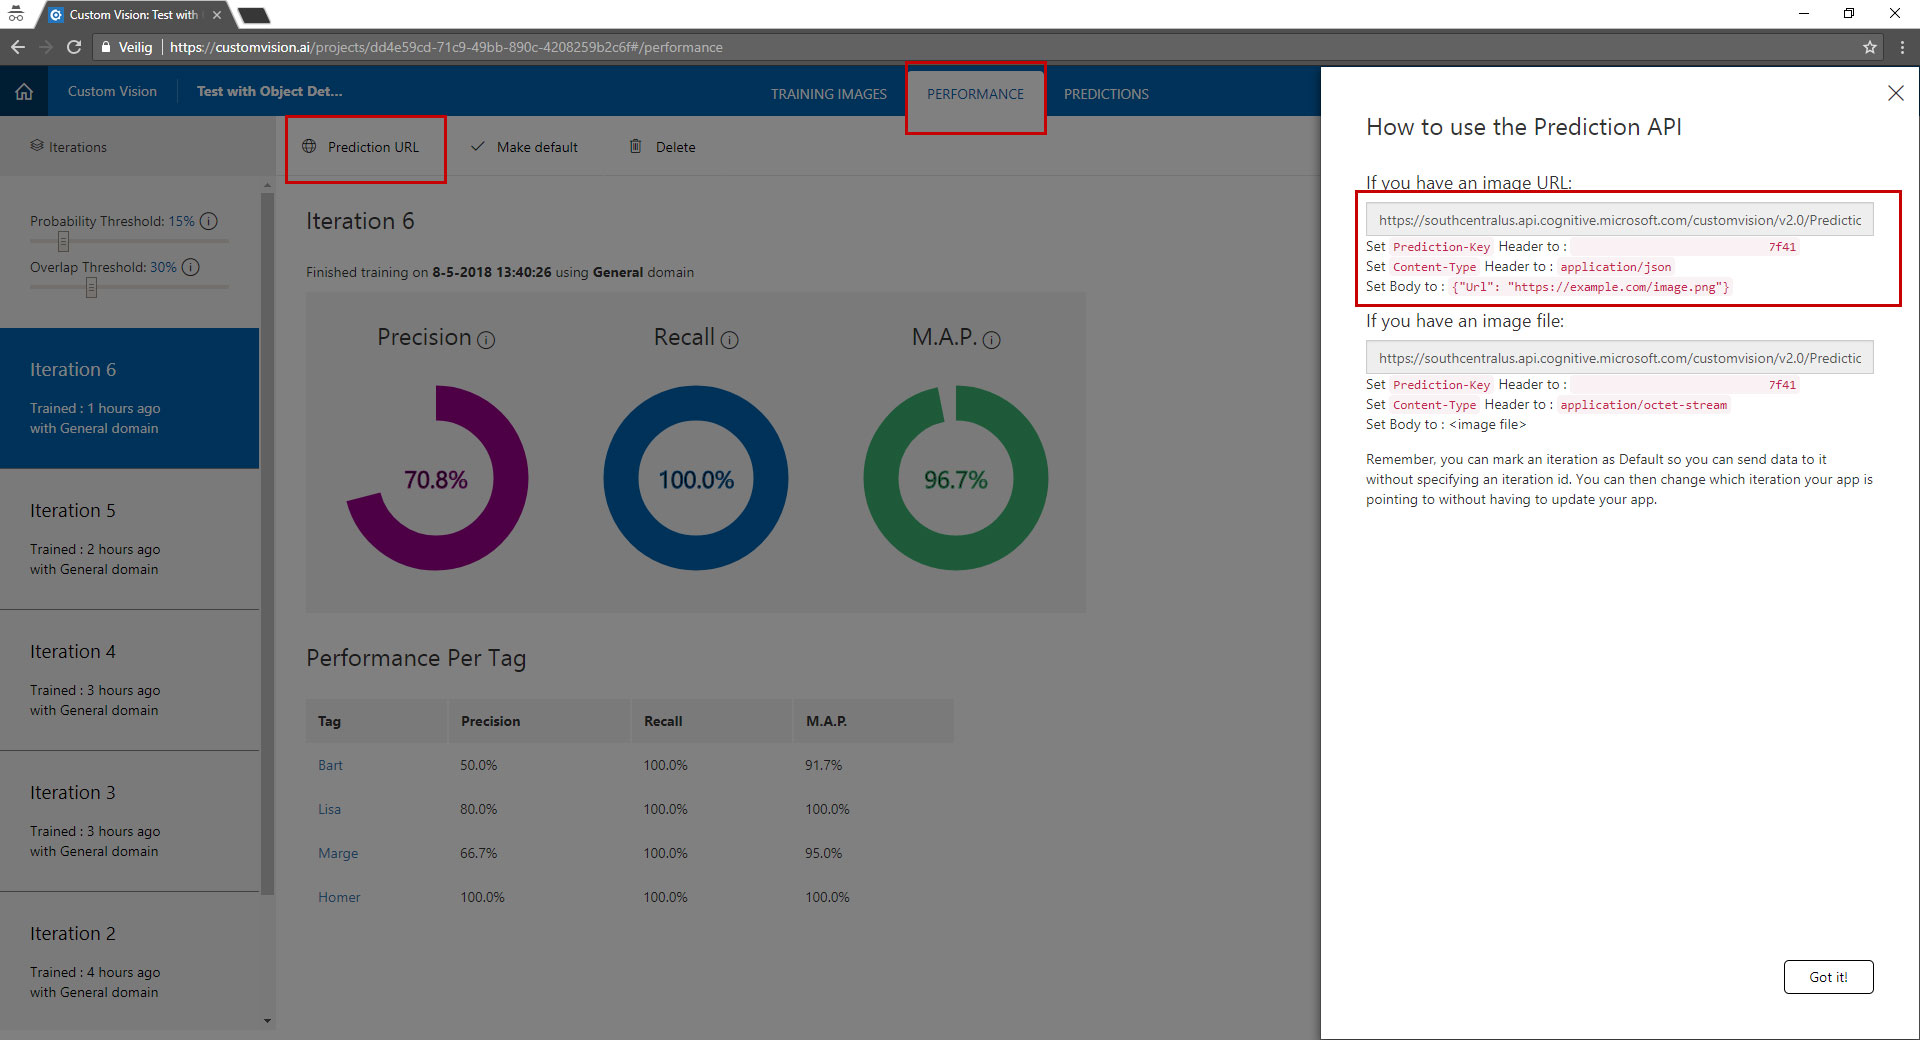
Task: Click the image file prediction endpoint field
Action: pyautogui.click(x=1619, y=358)
